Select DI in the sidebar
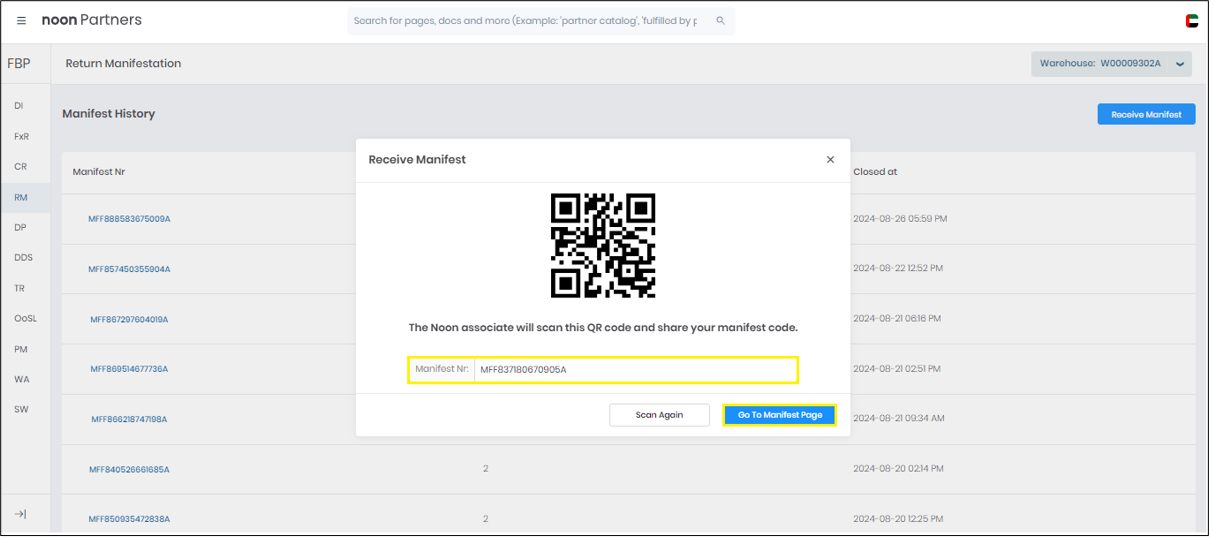The height and width of the screenshot is (540, 1213). 19,106
